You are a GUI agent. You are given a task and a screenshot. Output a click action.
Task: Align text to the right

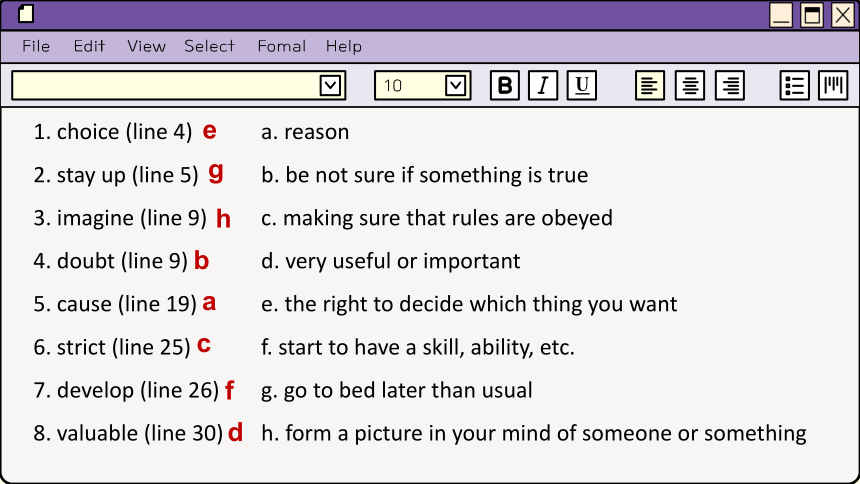tap(730, 86)
